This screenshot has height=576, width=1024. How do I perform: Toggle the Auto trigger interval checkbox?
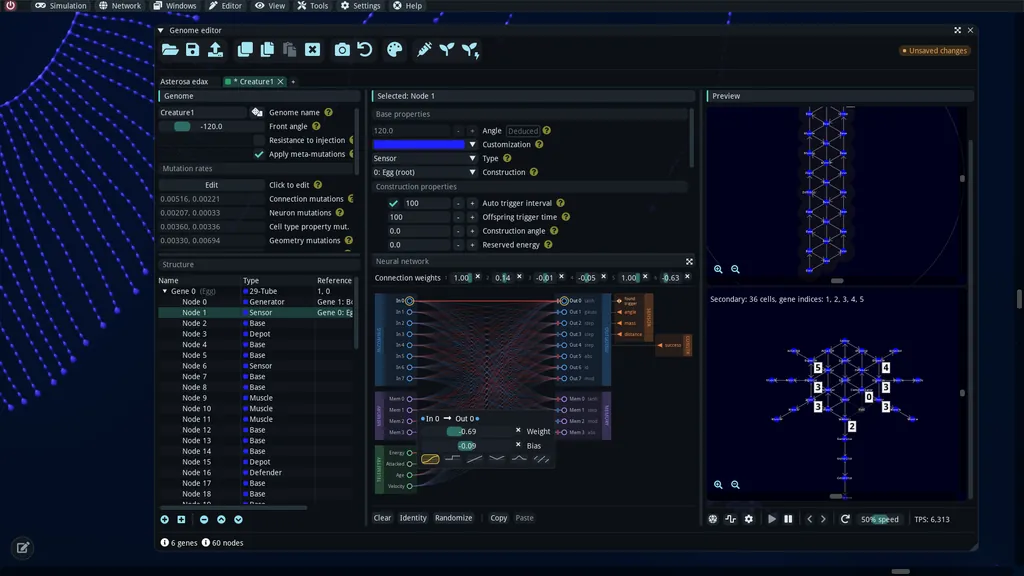393,203
